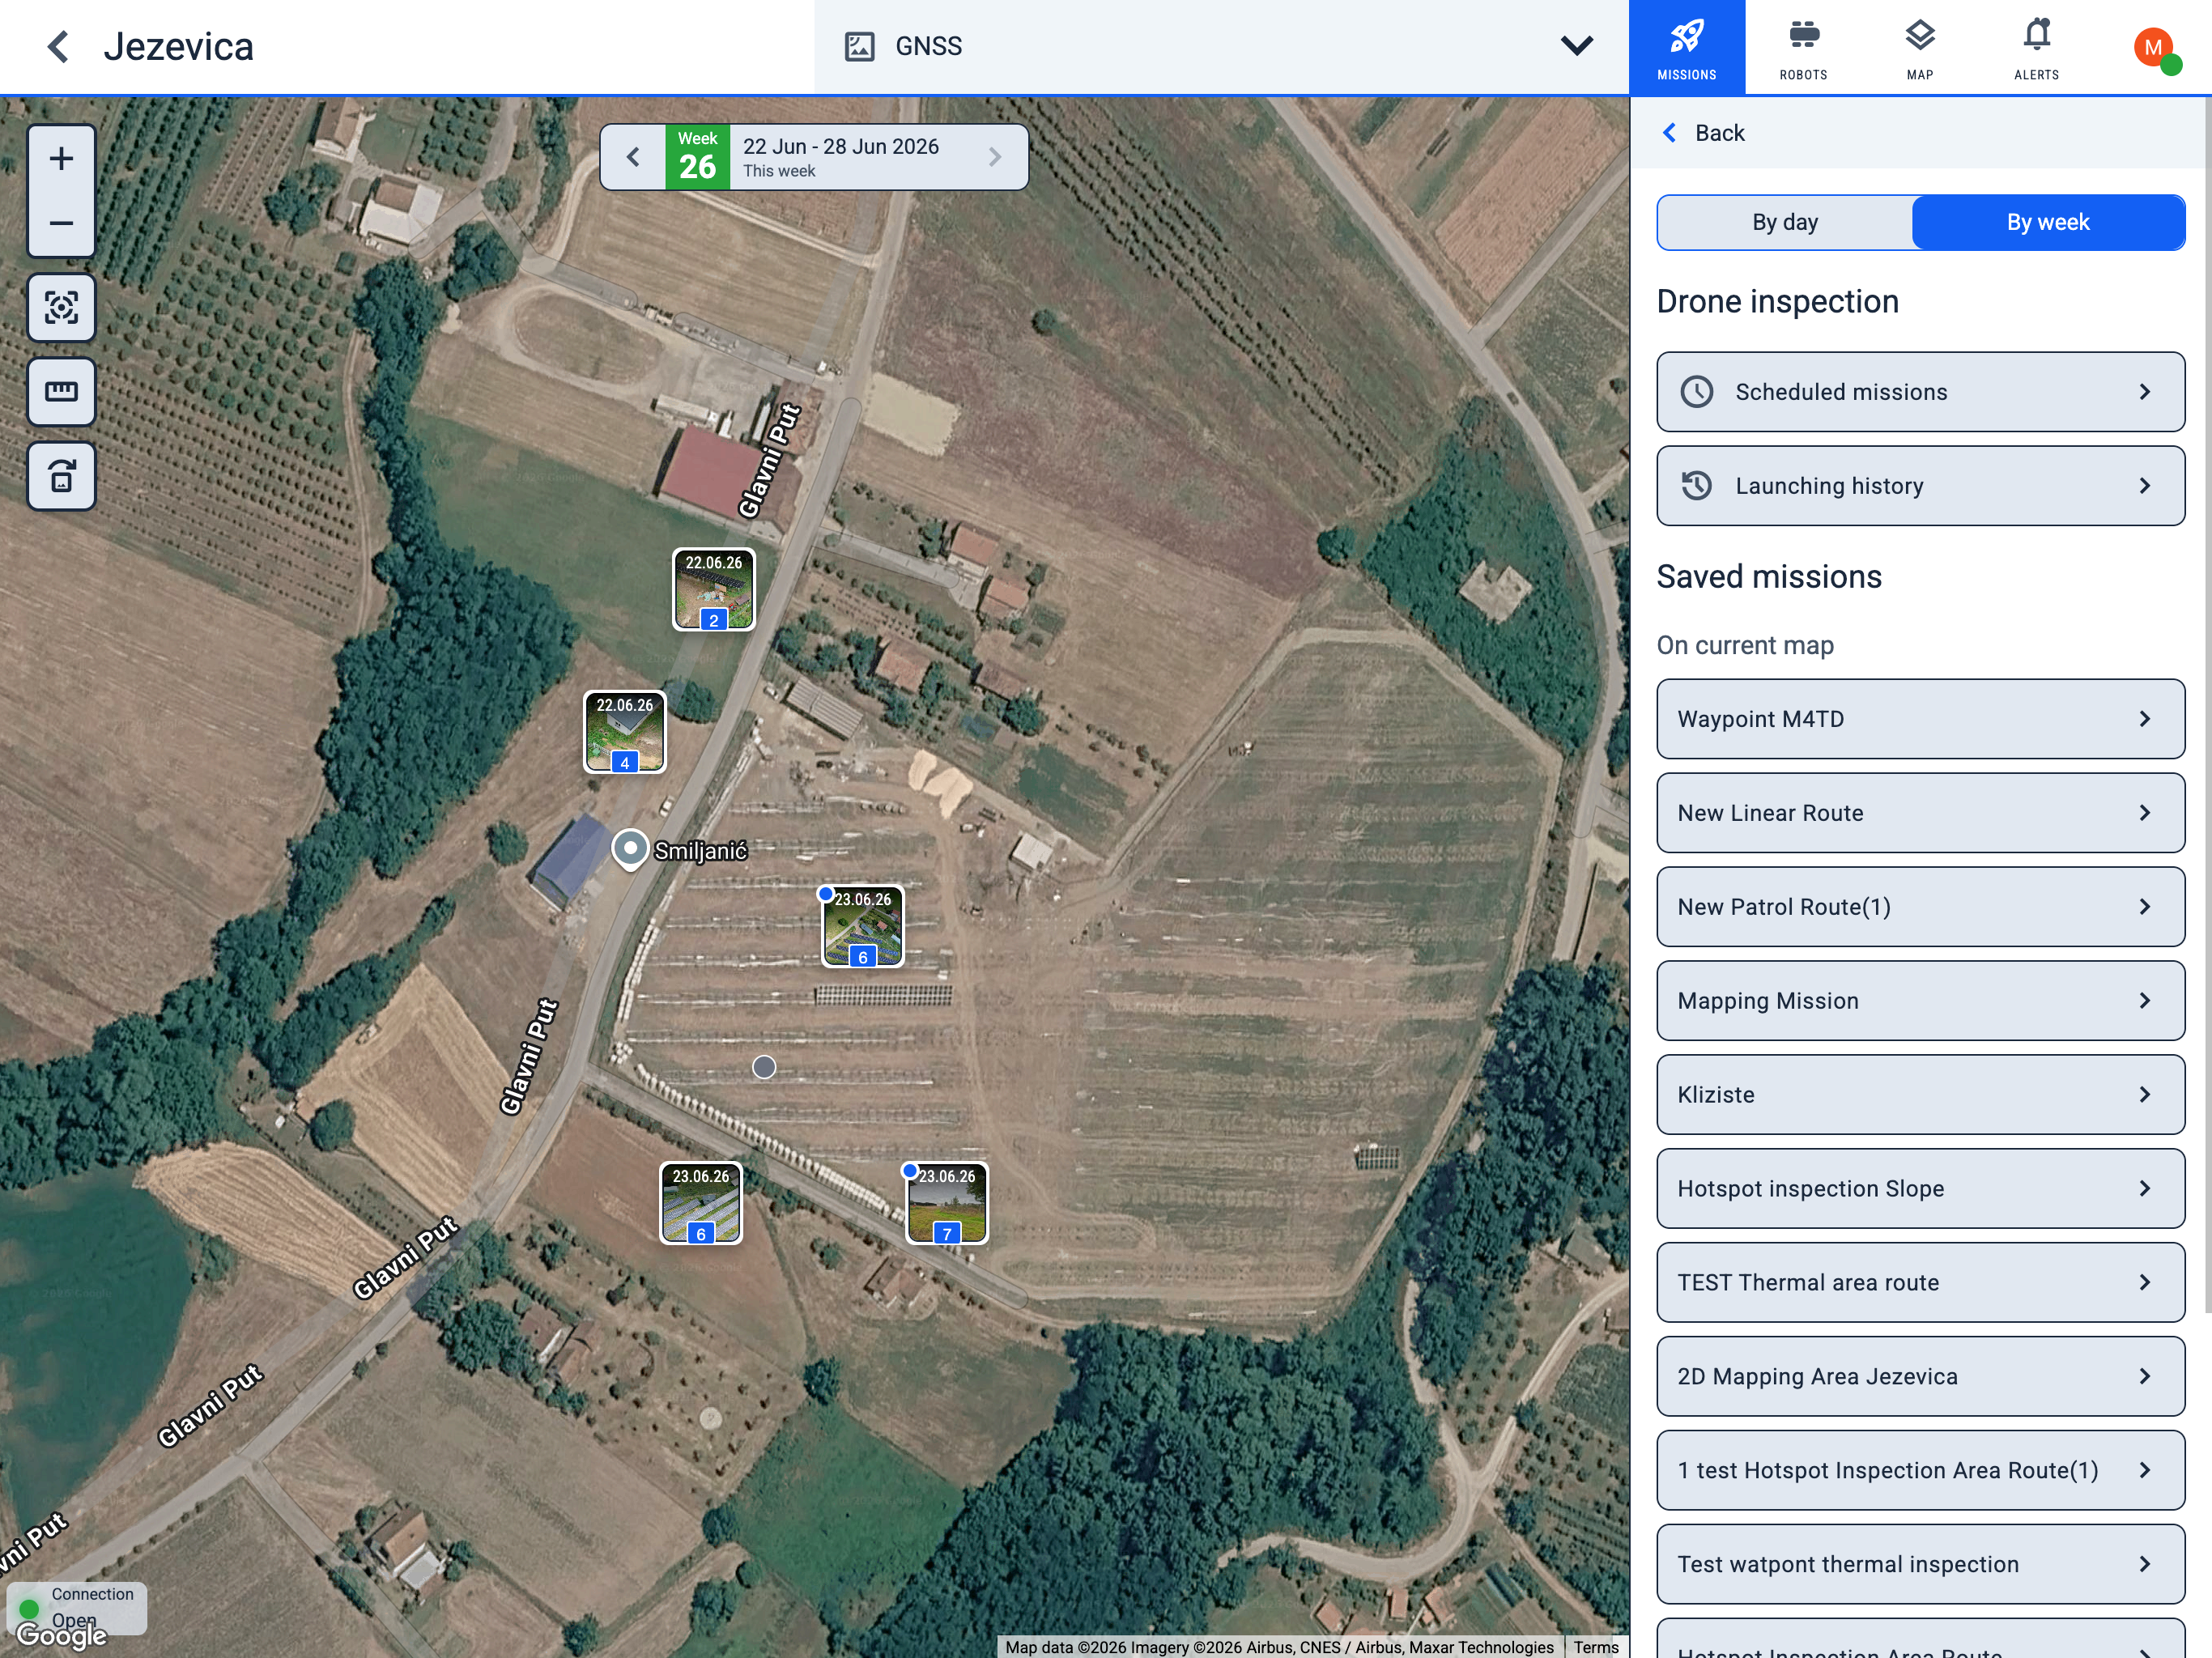Open the Missions tab
Image resolution: width=2212 pixels, height=1658 pixels.
pos(1686,47)
